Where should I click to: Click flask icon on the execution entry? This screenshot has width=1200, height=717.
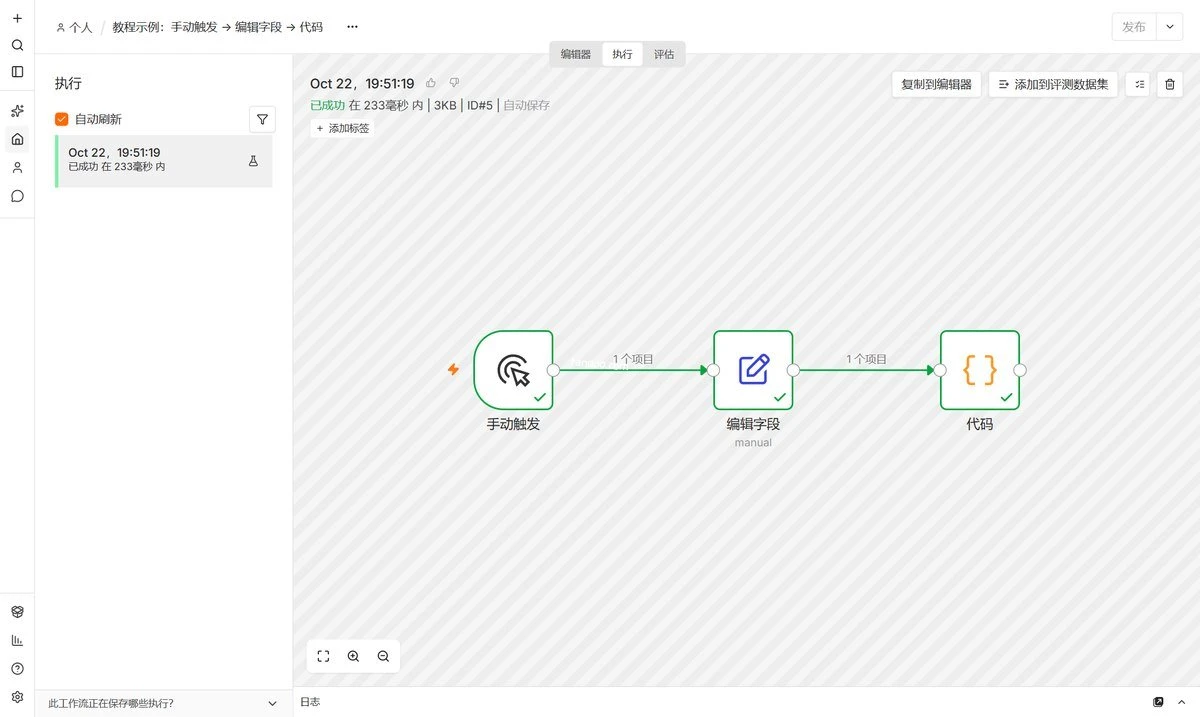point(253,161)
